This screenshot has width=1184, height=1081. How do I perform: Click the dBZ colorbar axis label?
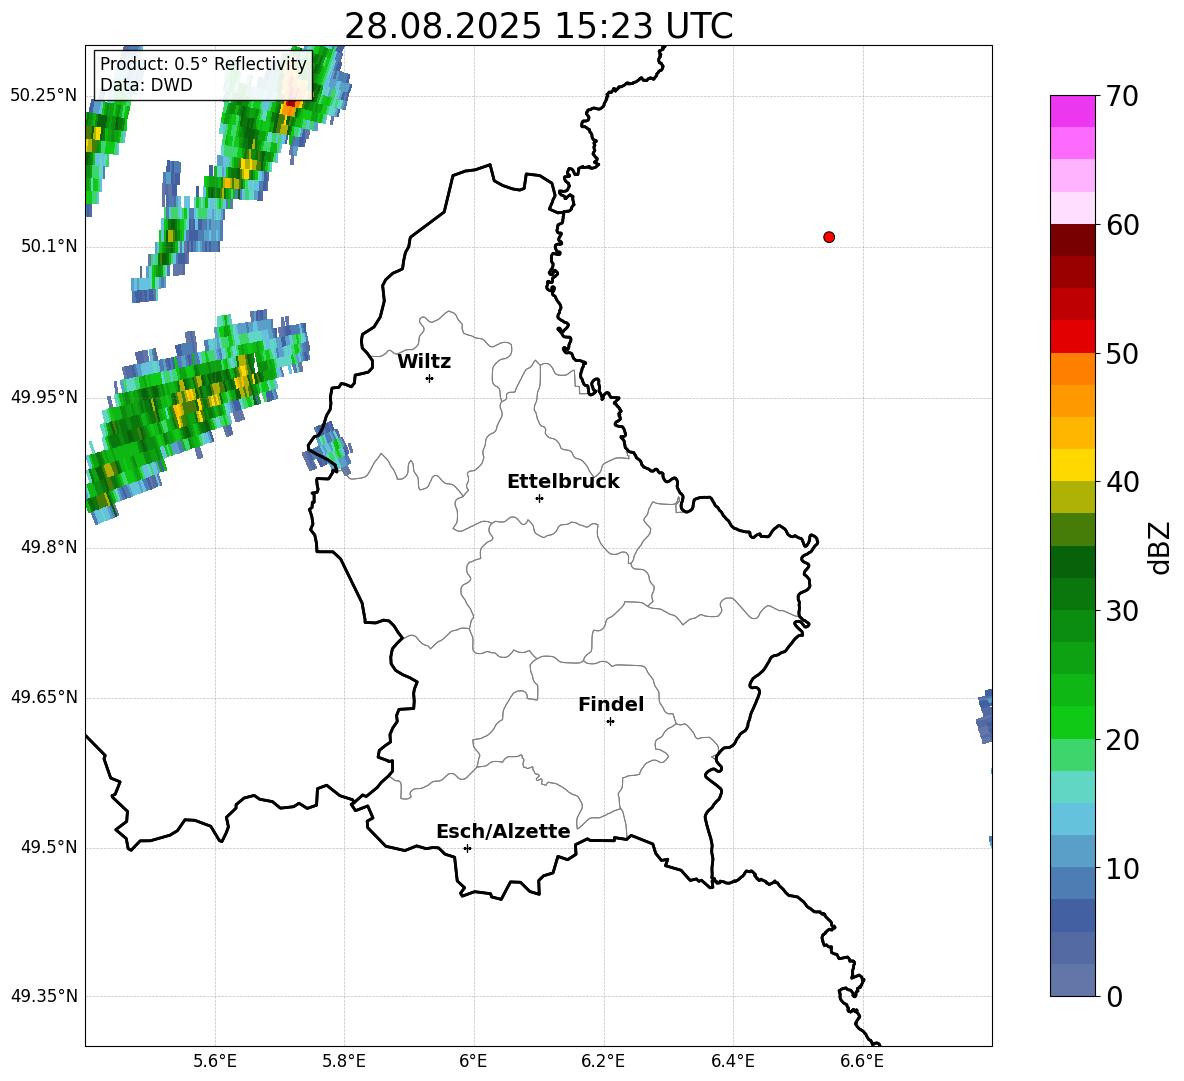[1161, 547]
